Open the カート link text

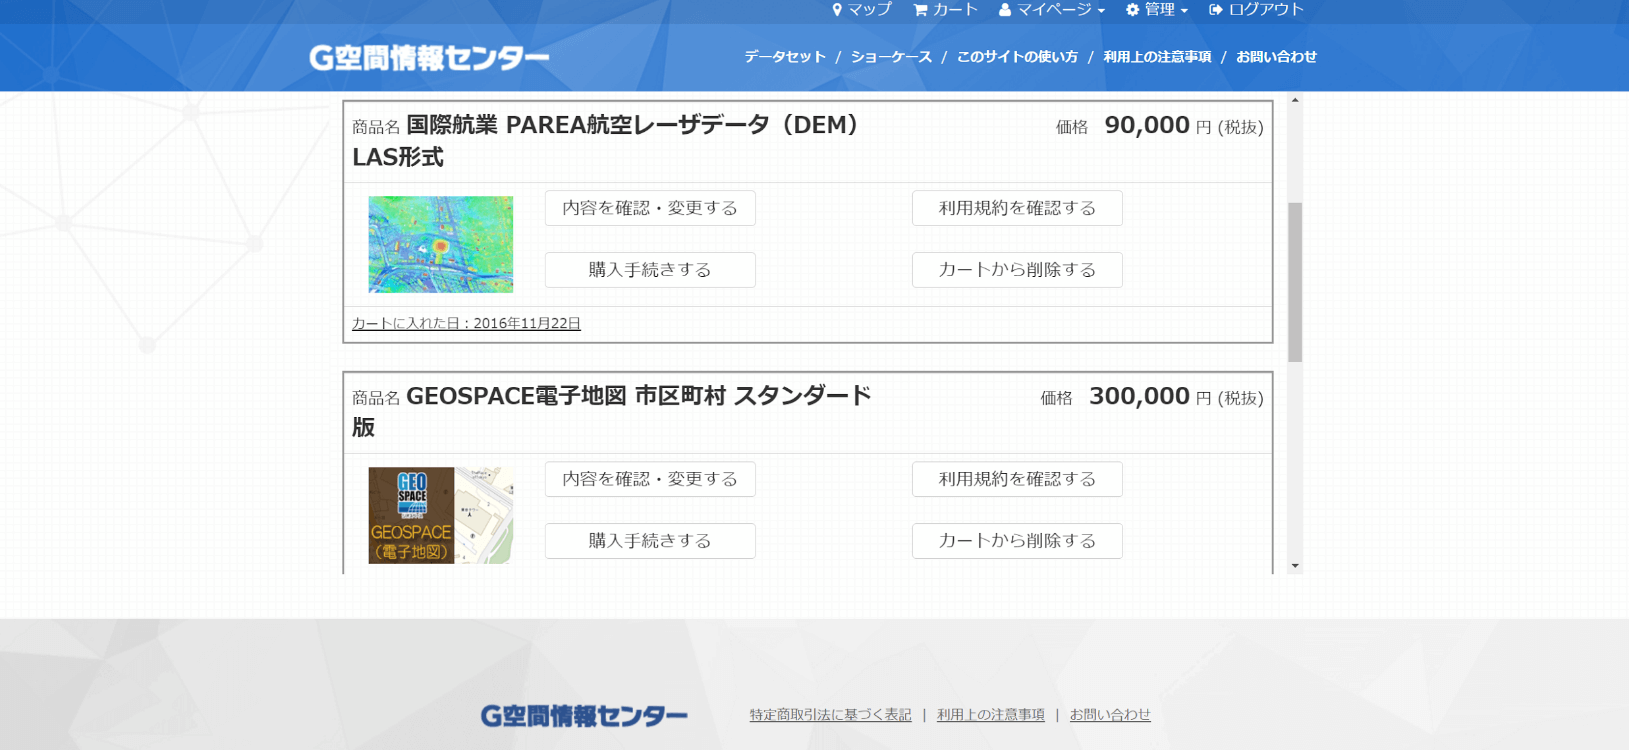coord(955,10)
